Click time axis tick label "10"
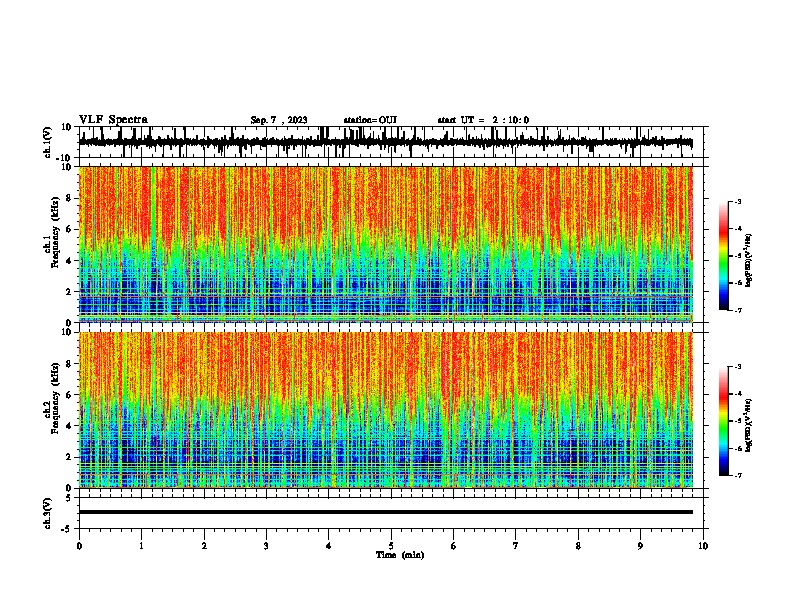This screenshot has height=612, width=792. [x=703, y=546]
